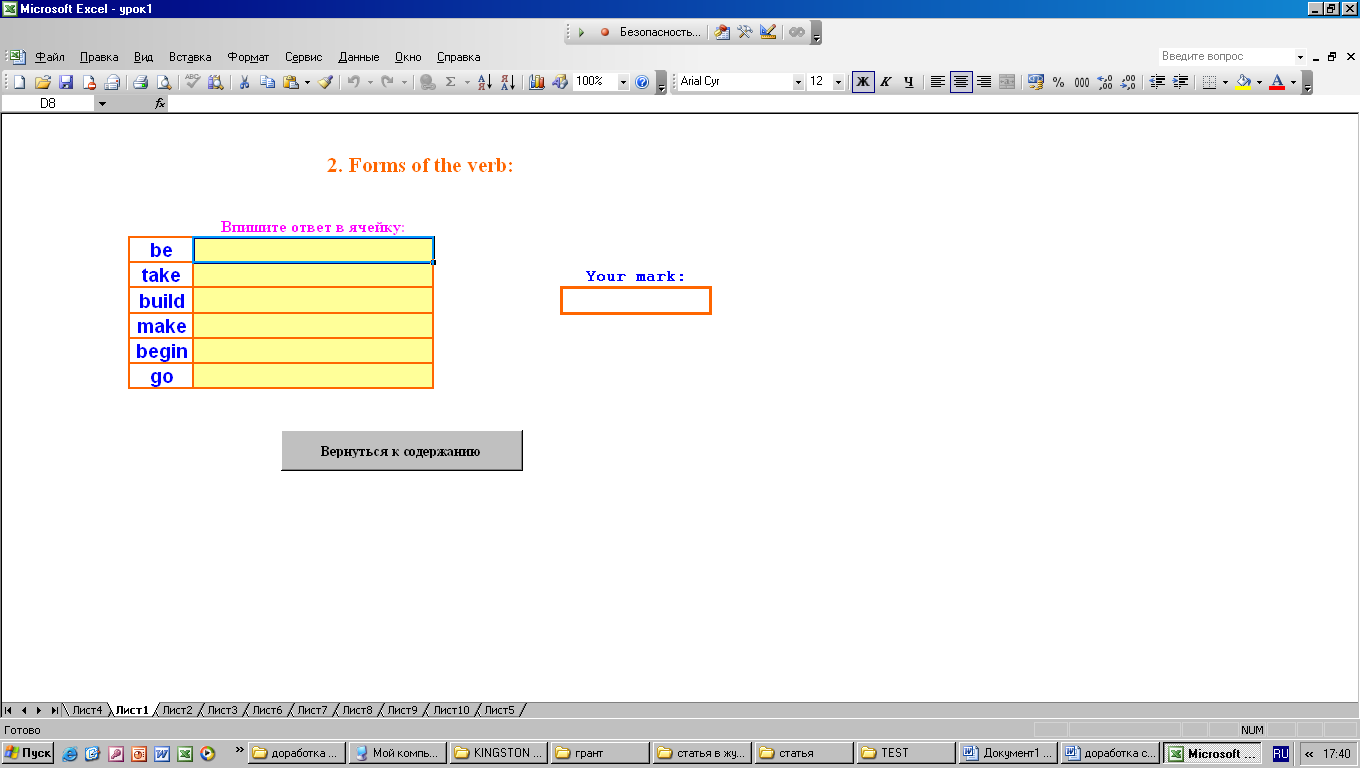Viewport: 1360px width, 768px height.
Task: Toggle Italic (К) formatting
Action: tap(886, 82)
